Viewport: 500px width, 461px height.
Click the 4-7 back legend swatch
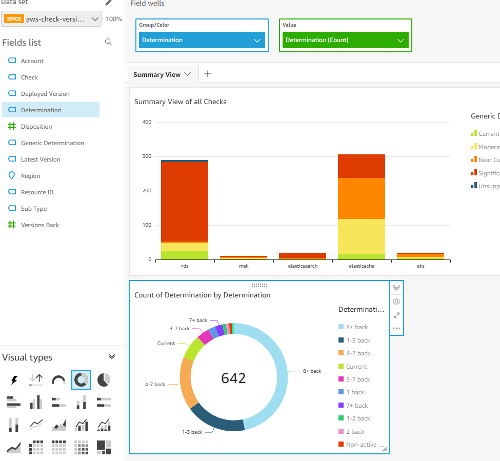[341, 353]
